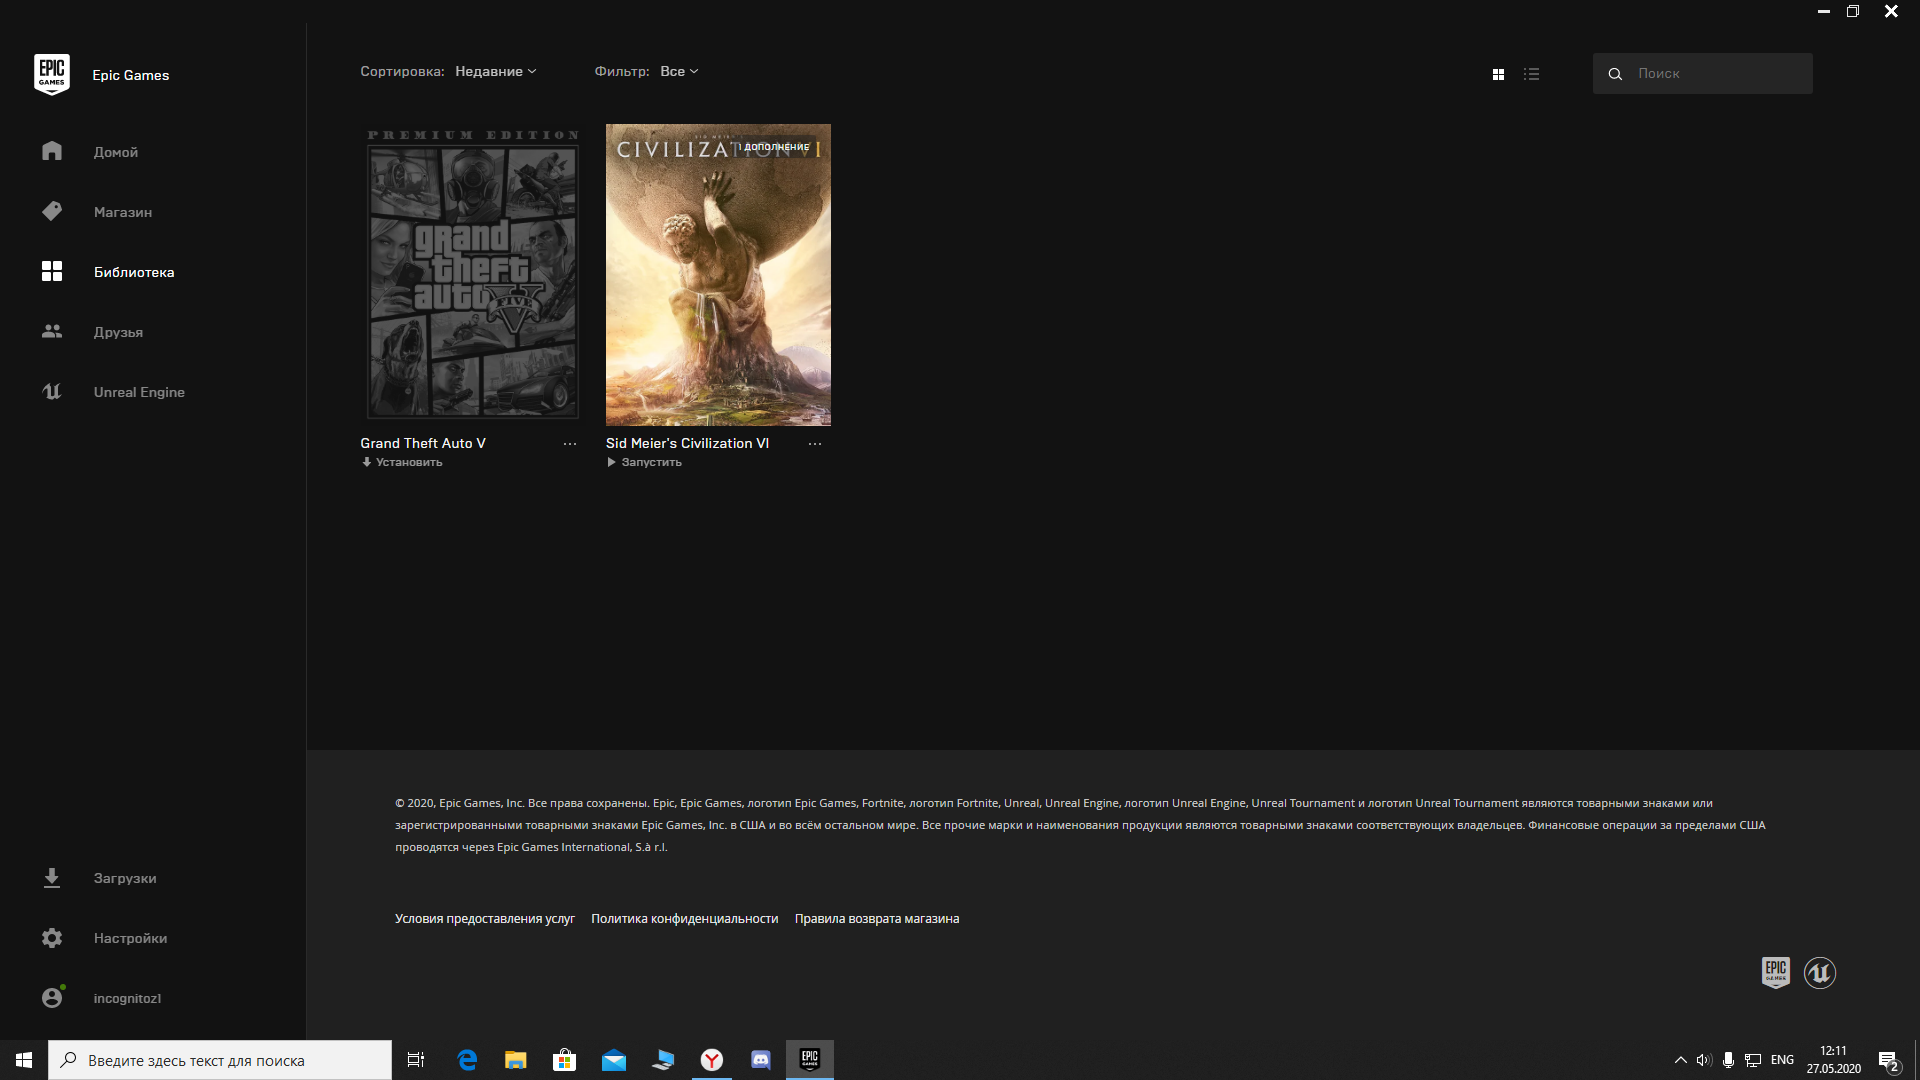Image resolution: width=1920 pixels, height=1080 pixels.
Task: Open Политика конфиденциальности link
Action: 684,919
